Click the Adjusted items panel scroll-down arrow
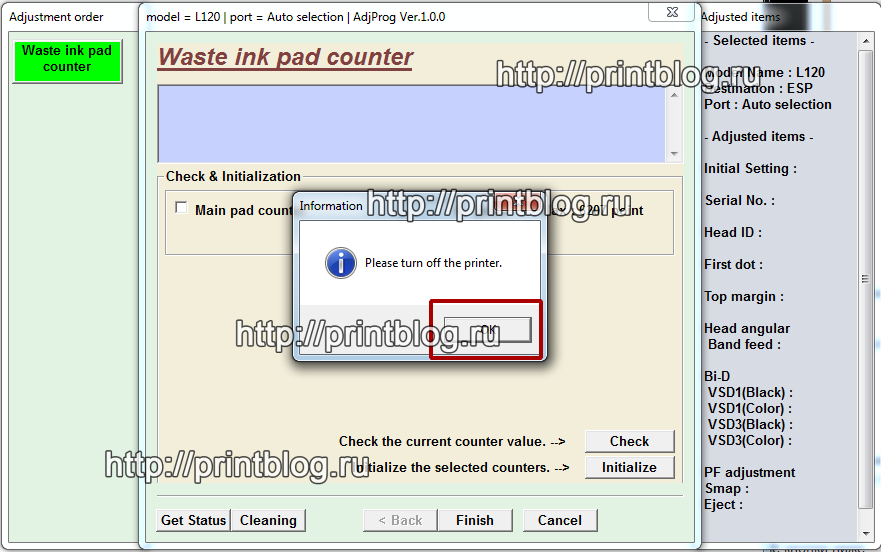Screen dimensions: 881x552 tap(867, 532)
